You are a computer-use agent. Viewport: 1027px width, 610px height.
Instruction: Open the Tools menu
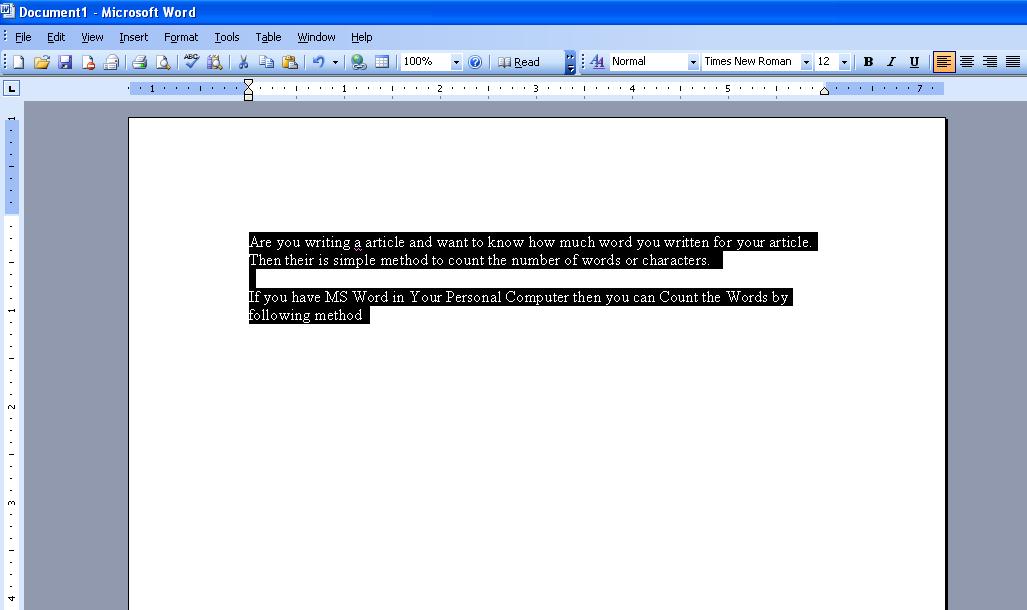(226, 37)
